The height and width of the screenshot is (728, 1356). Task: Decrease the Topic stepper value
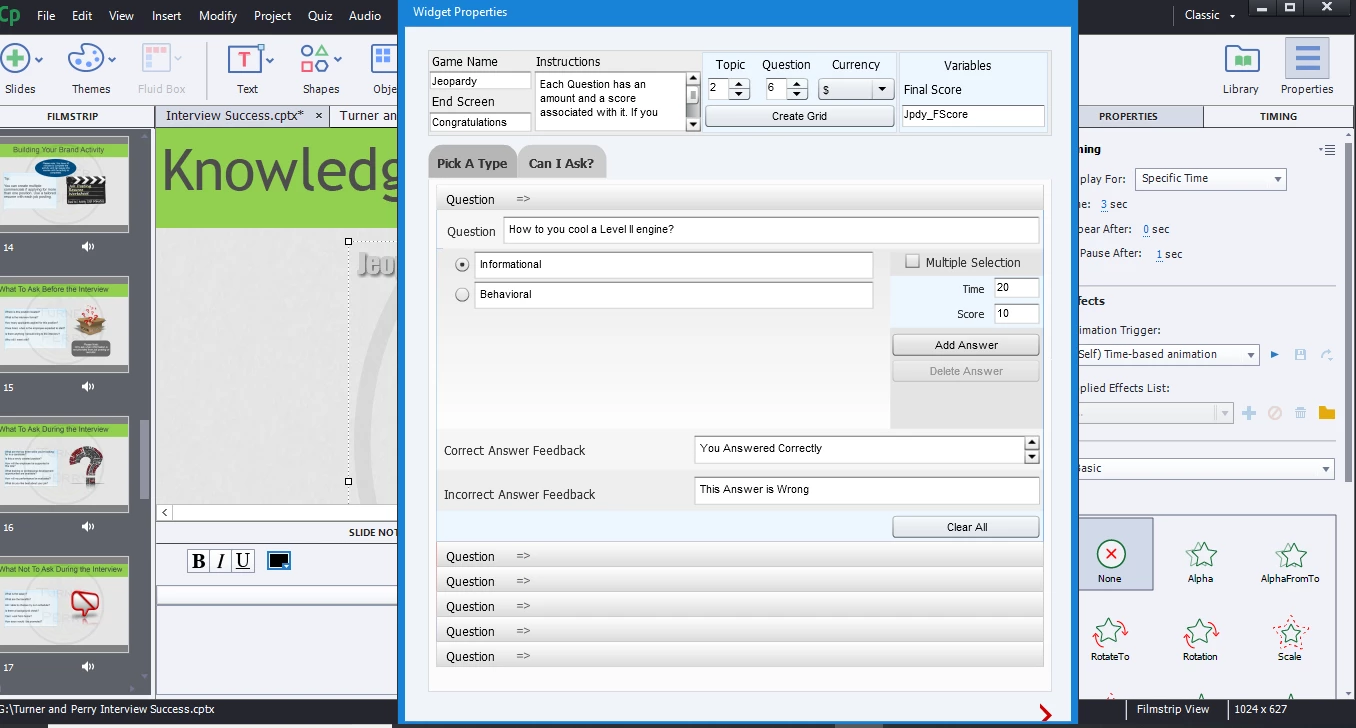(739, 94)
